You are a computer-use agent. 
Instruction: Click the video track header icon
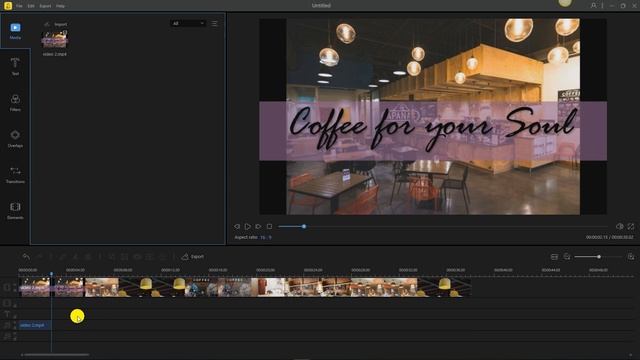[x=7, y=287]
